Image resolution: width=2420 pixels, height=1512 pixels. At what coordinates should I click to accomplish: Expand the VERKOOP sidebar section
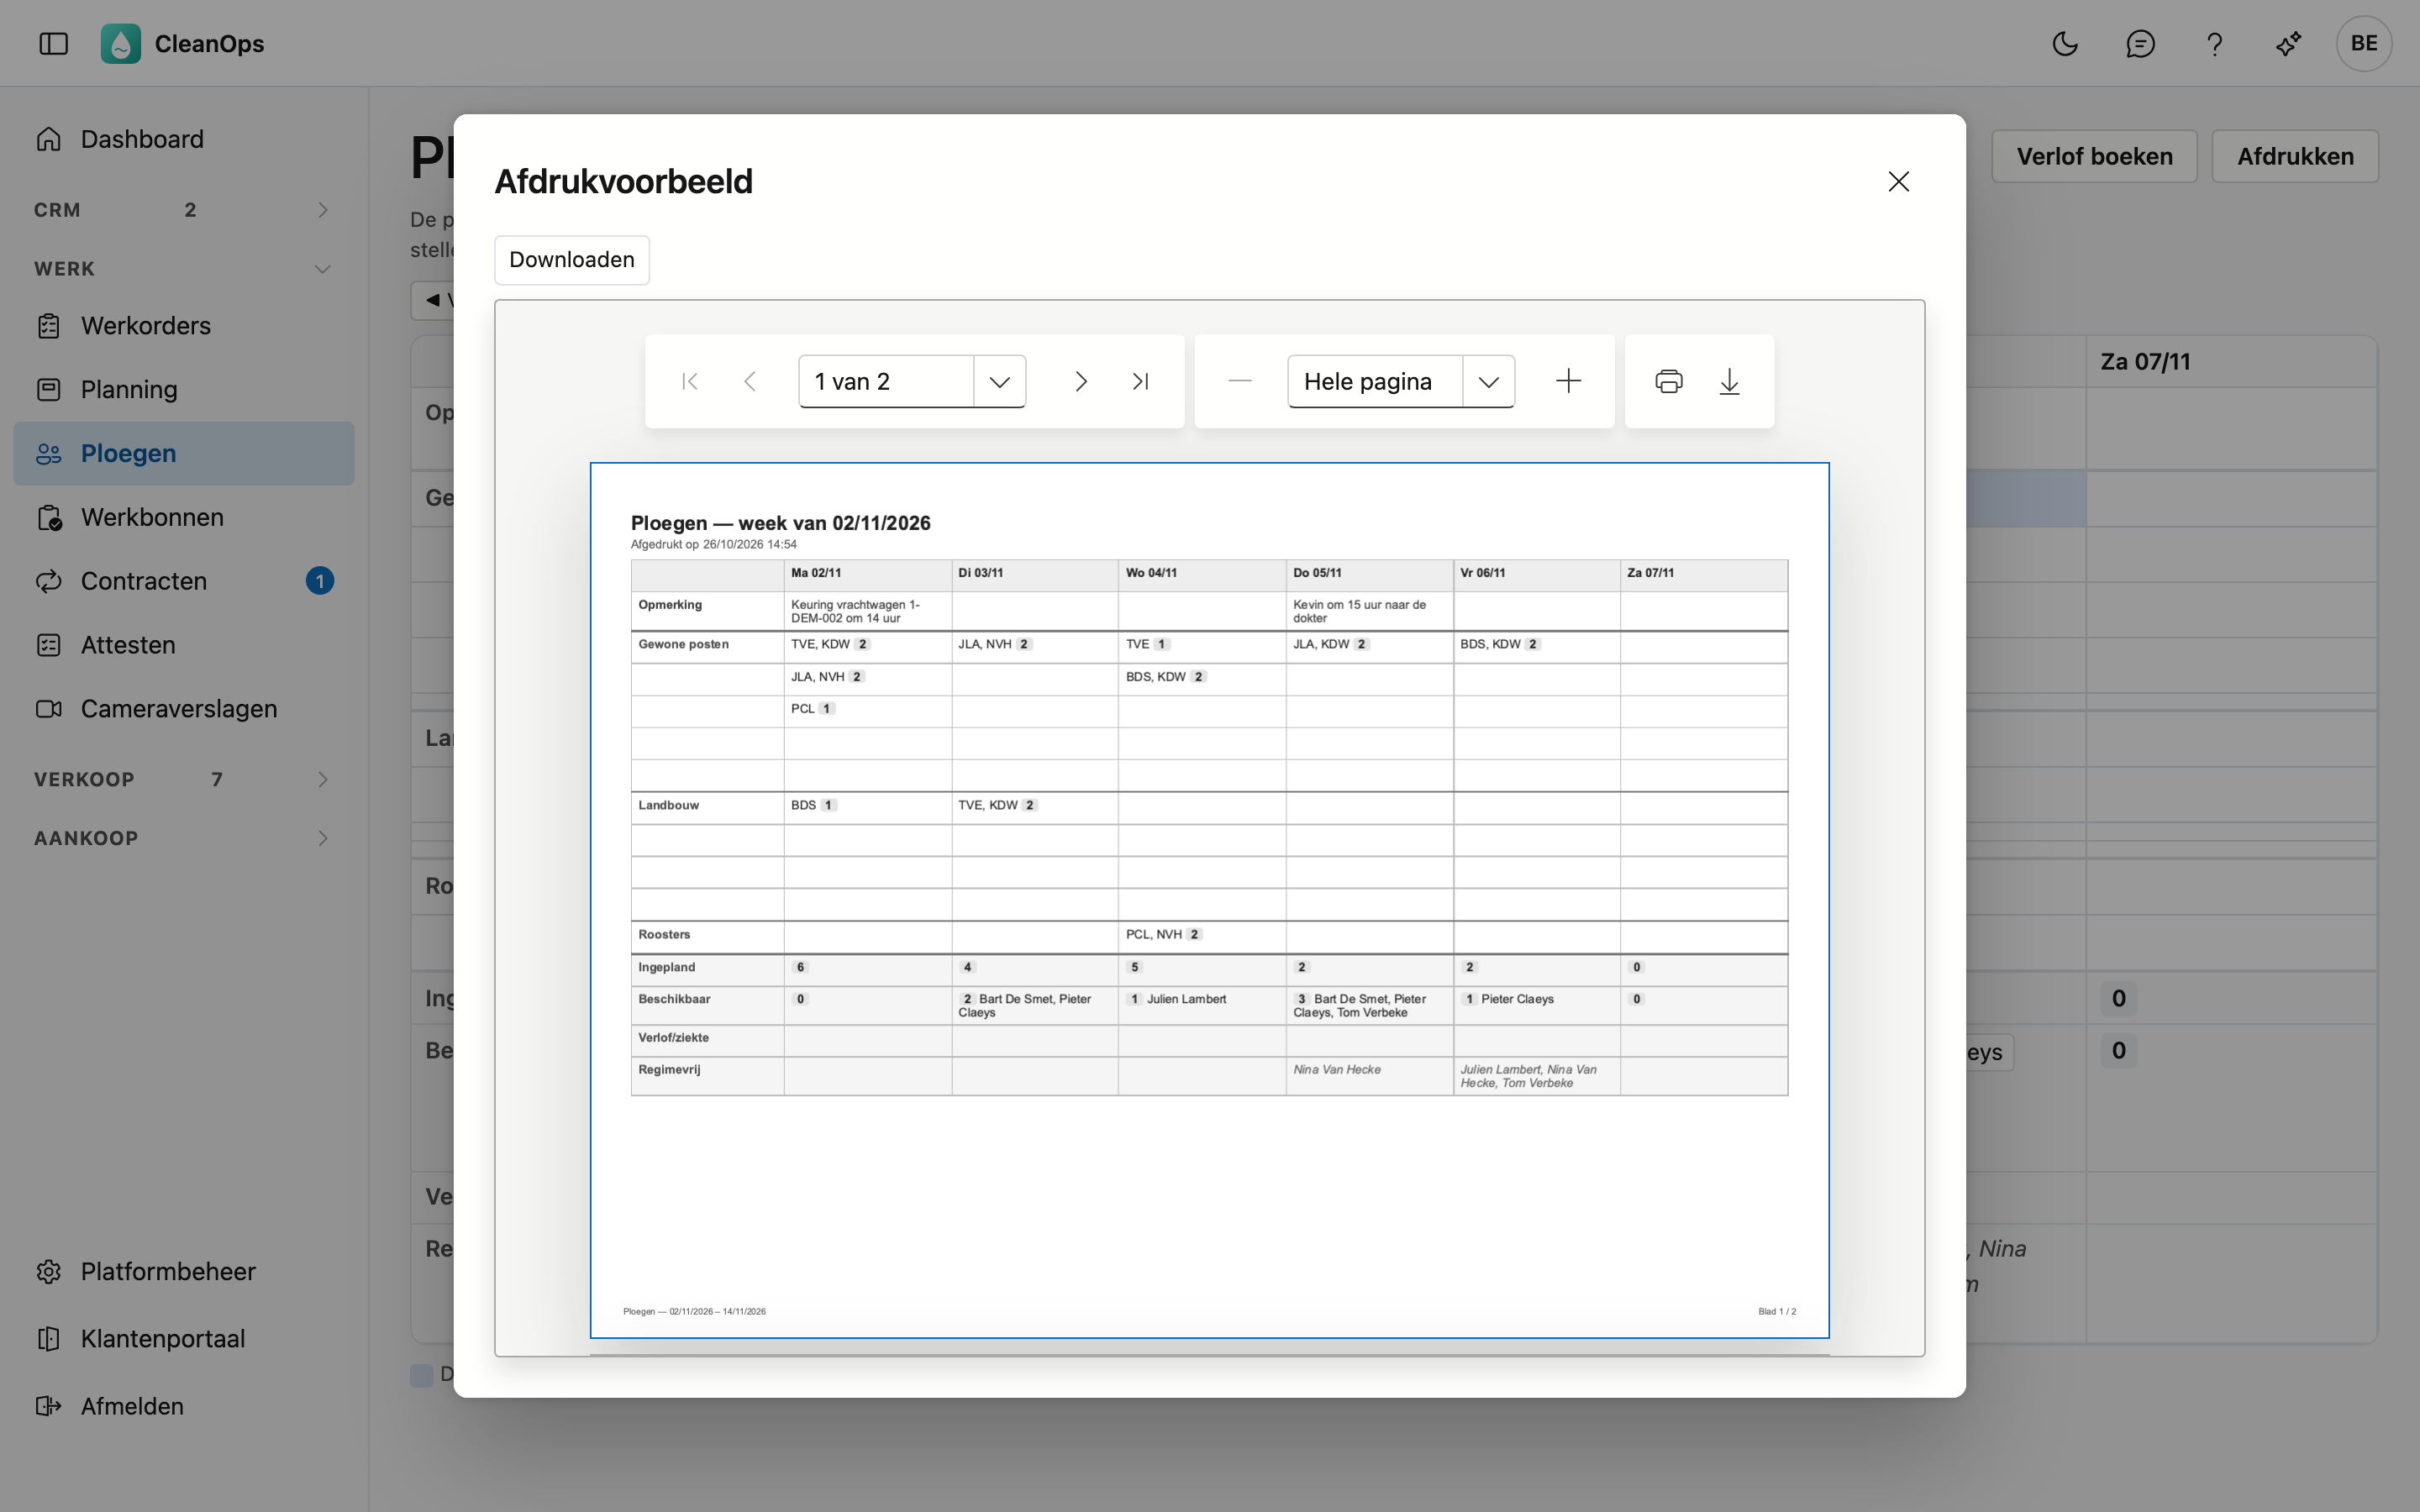(x=184, y=779)
